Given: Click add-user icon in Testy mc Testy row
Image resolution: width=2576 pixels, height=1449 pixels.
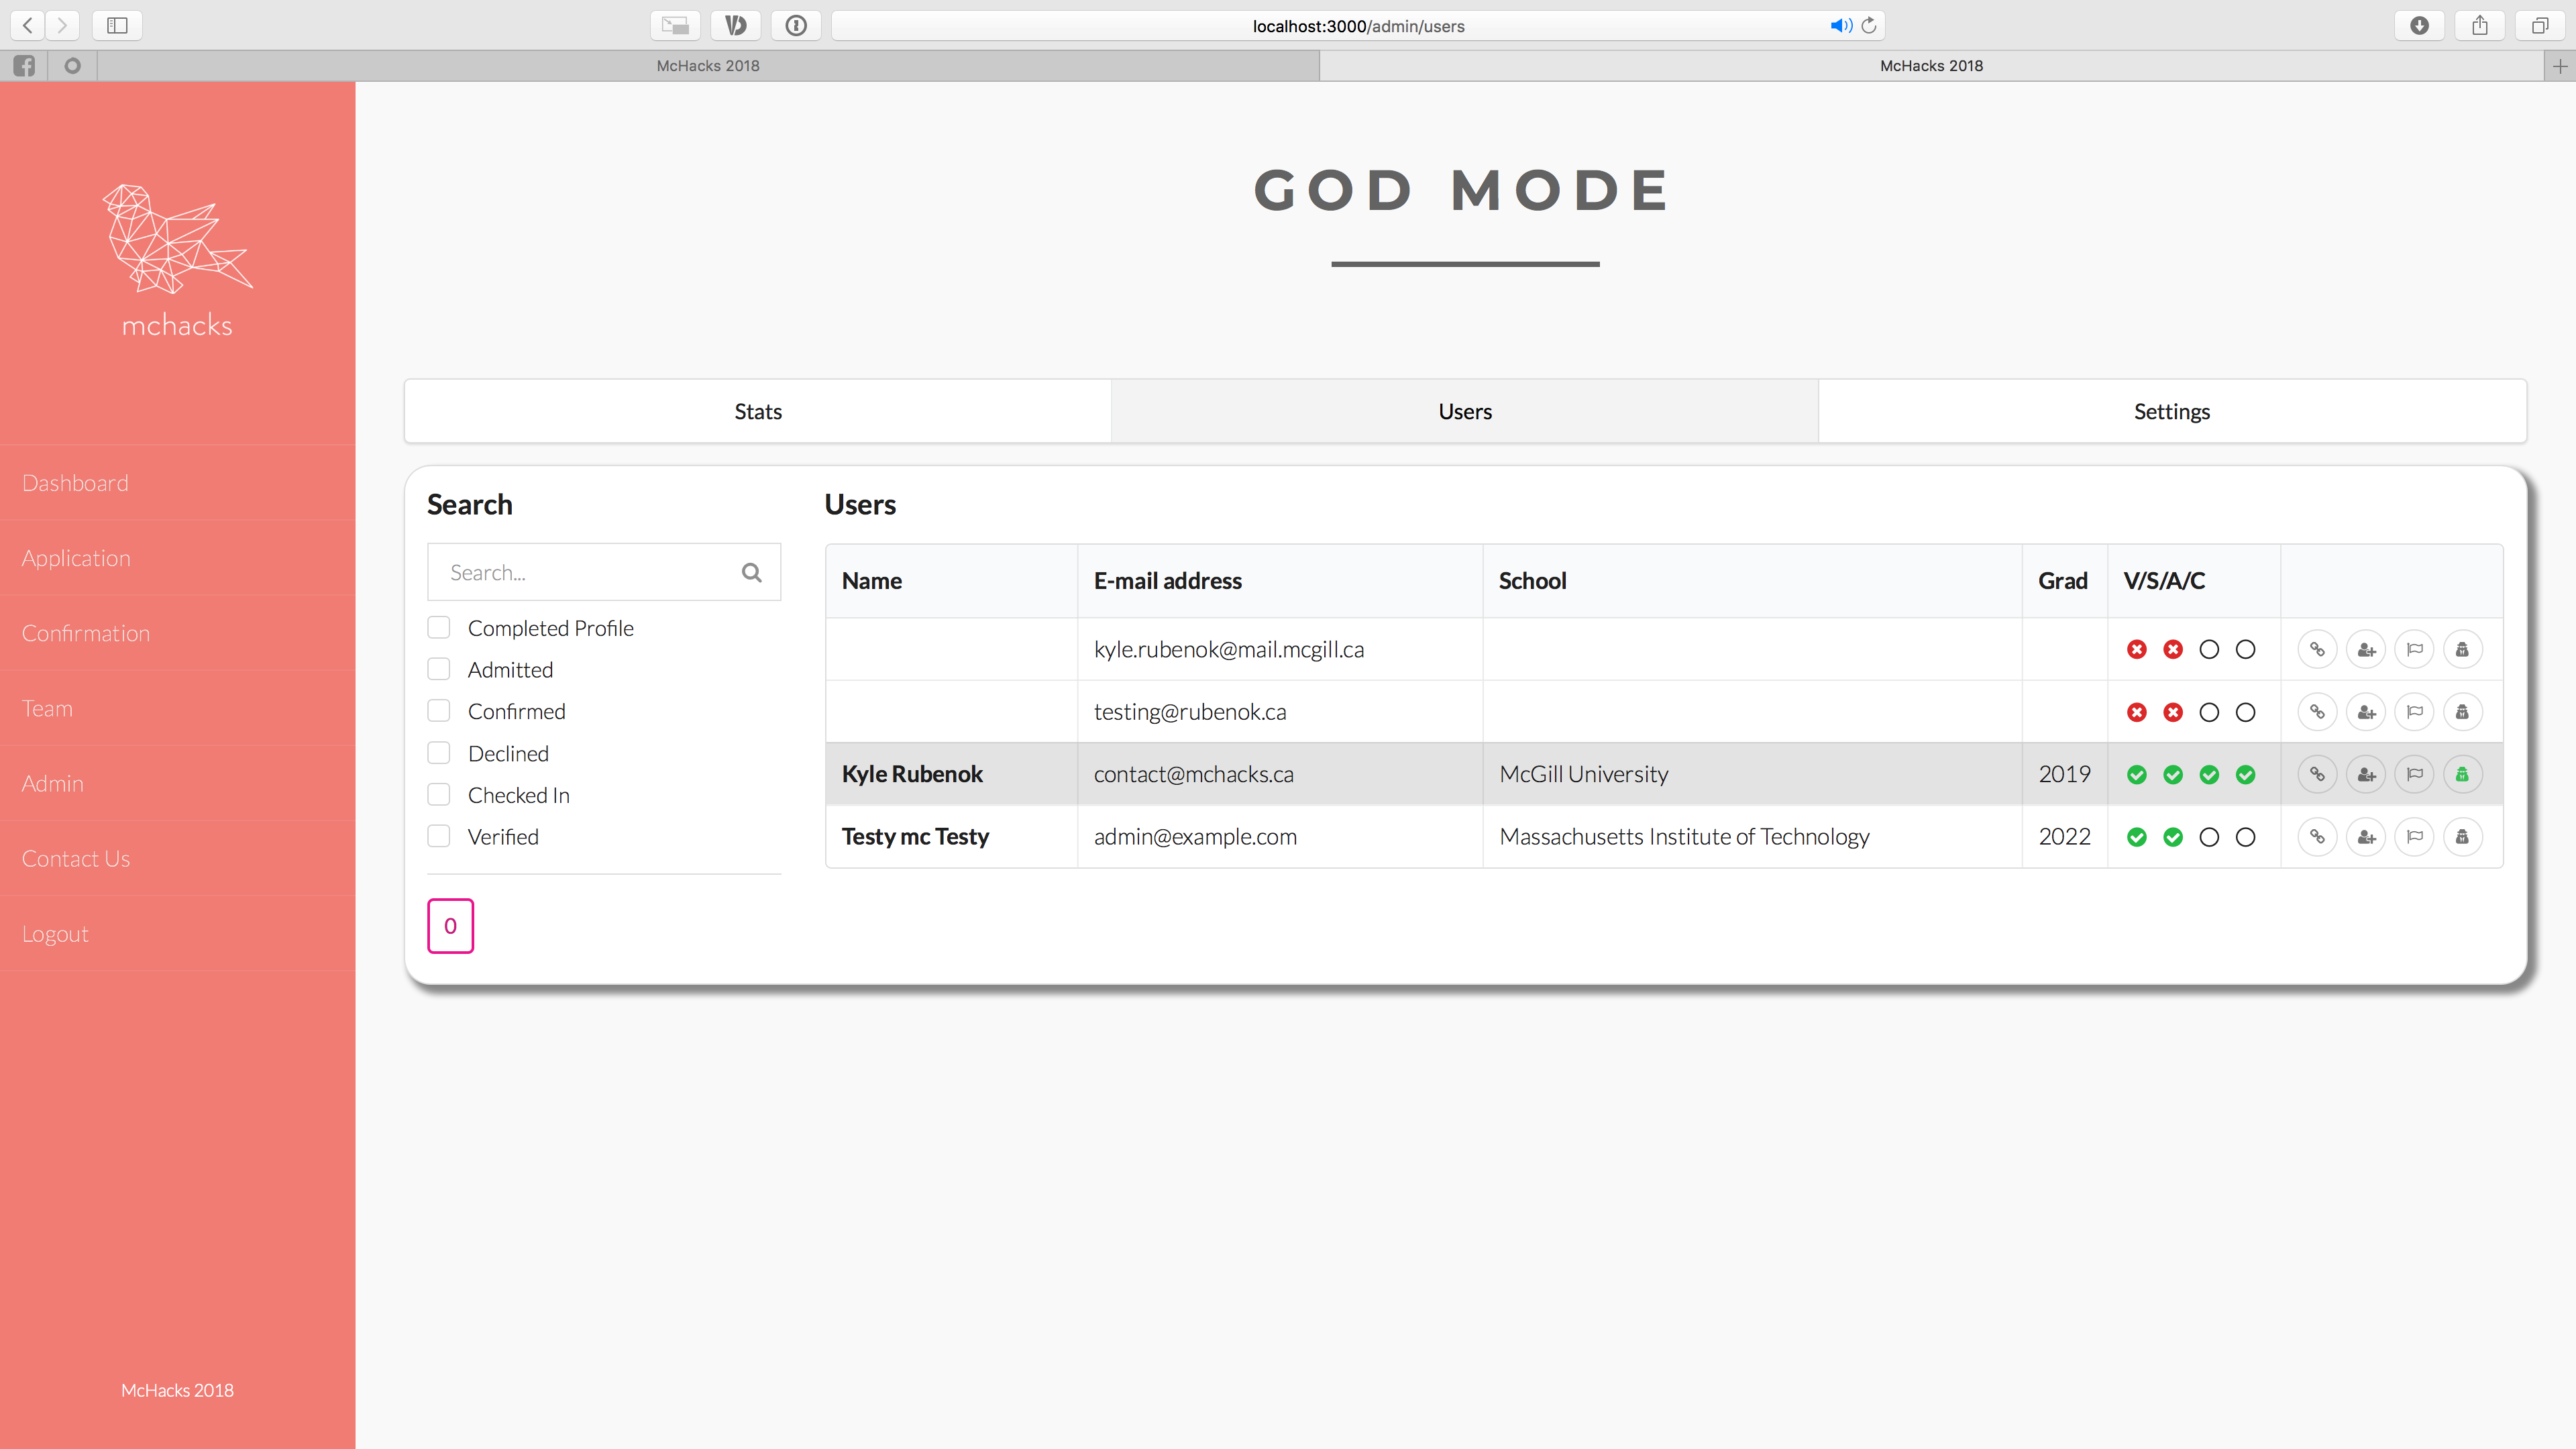Looking at the screenshot, I should [2366, 837].
